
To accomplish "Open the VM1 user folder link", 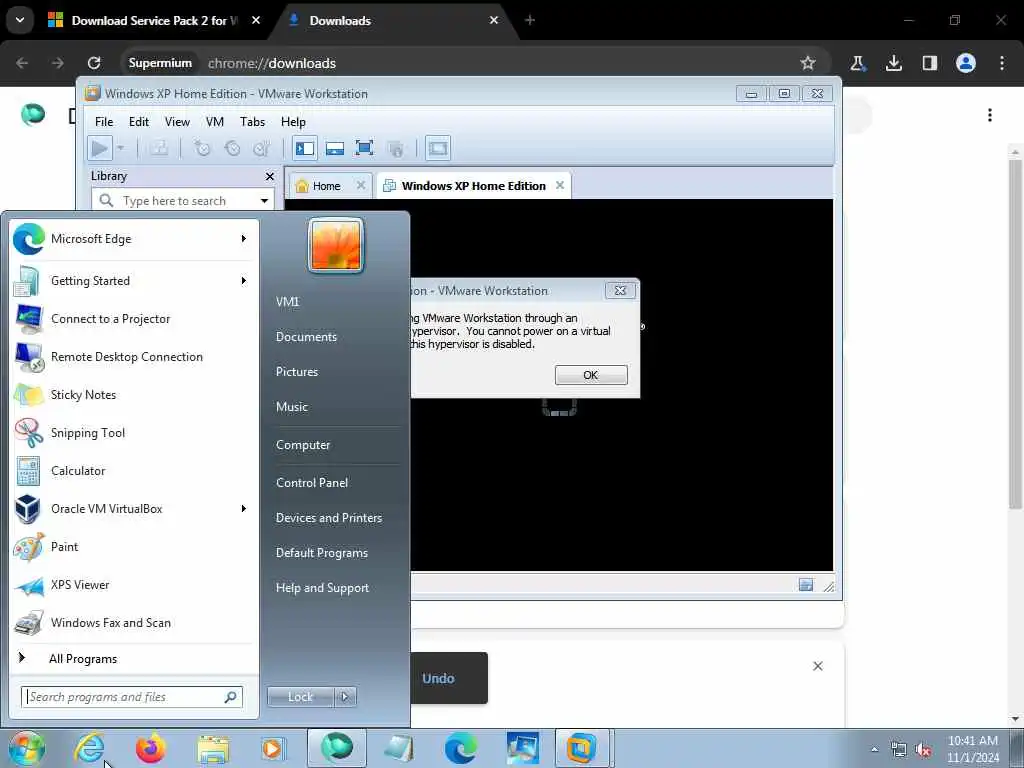I will click(x=287, y=302).
